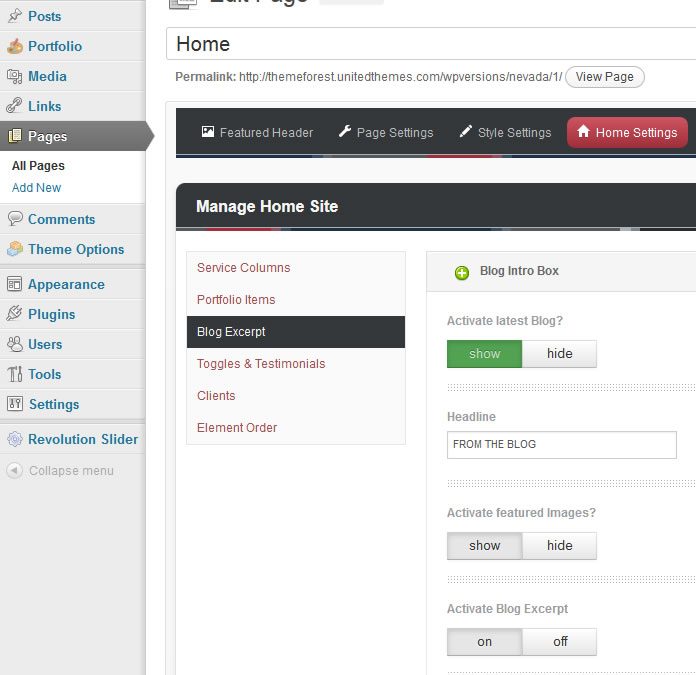
Task: Click the Tools wrench icon in sidebar
Action: (15, 374)
